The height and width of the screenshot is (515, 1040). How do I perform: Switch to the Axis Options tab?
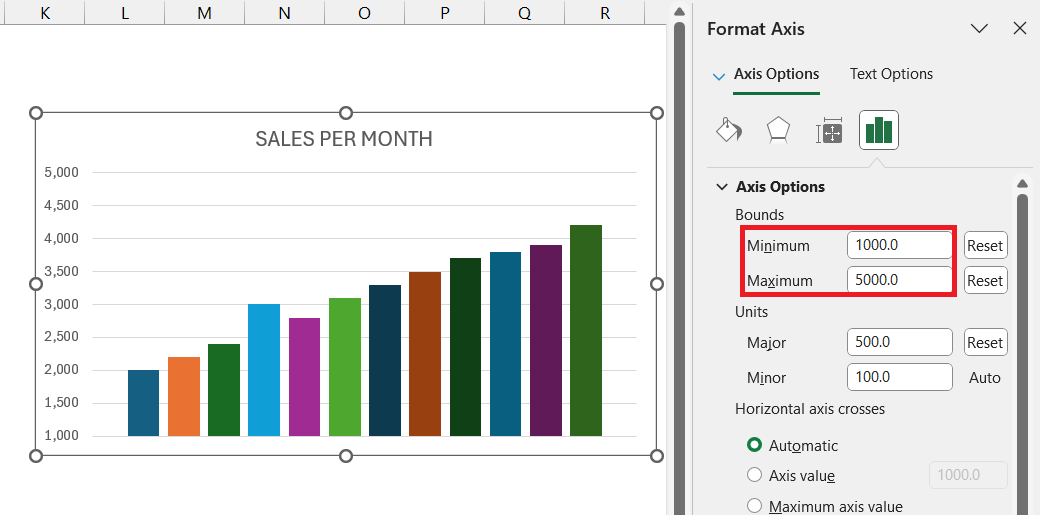click(776, 74)
